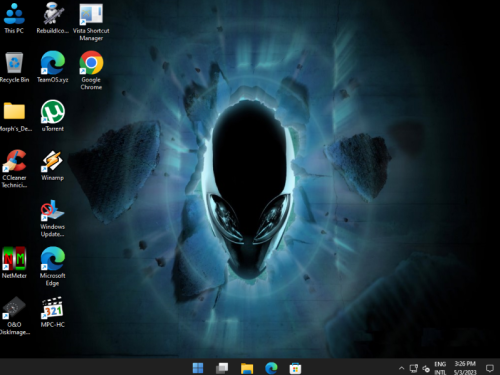Screen dimensions: 500x375
Task: Show hidden system tray icons
Action: (401, 368)
